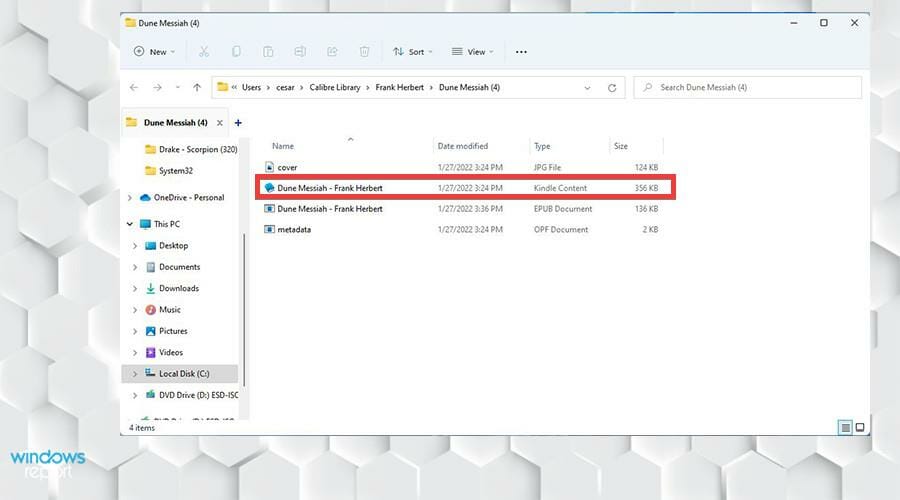Image resolution: width=900 pixels, height=500 pixels.
Task: Click the Kindle Content file icon
Action: [x=269, y=188]
